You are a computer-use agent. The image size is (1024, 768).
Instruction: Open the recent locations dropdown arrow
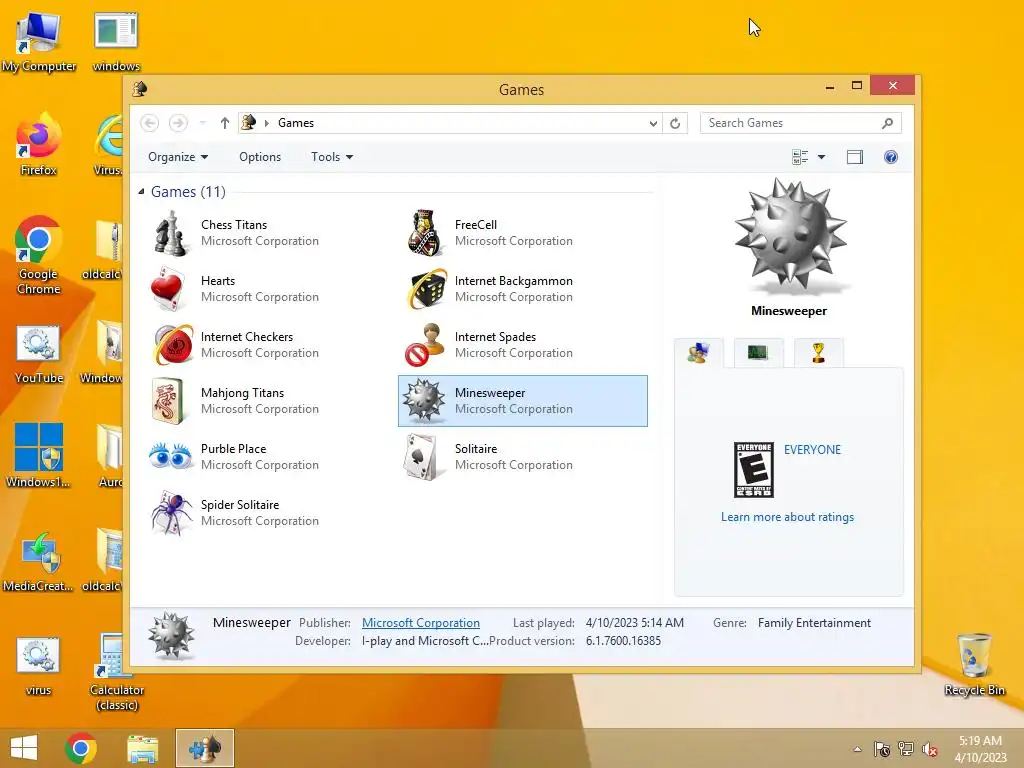(x=202, y=123)
